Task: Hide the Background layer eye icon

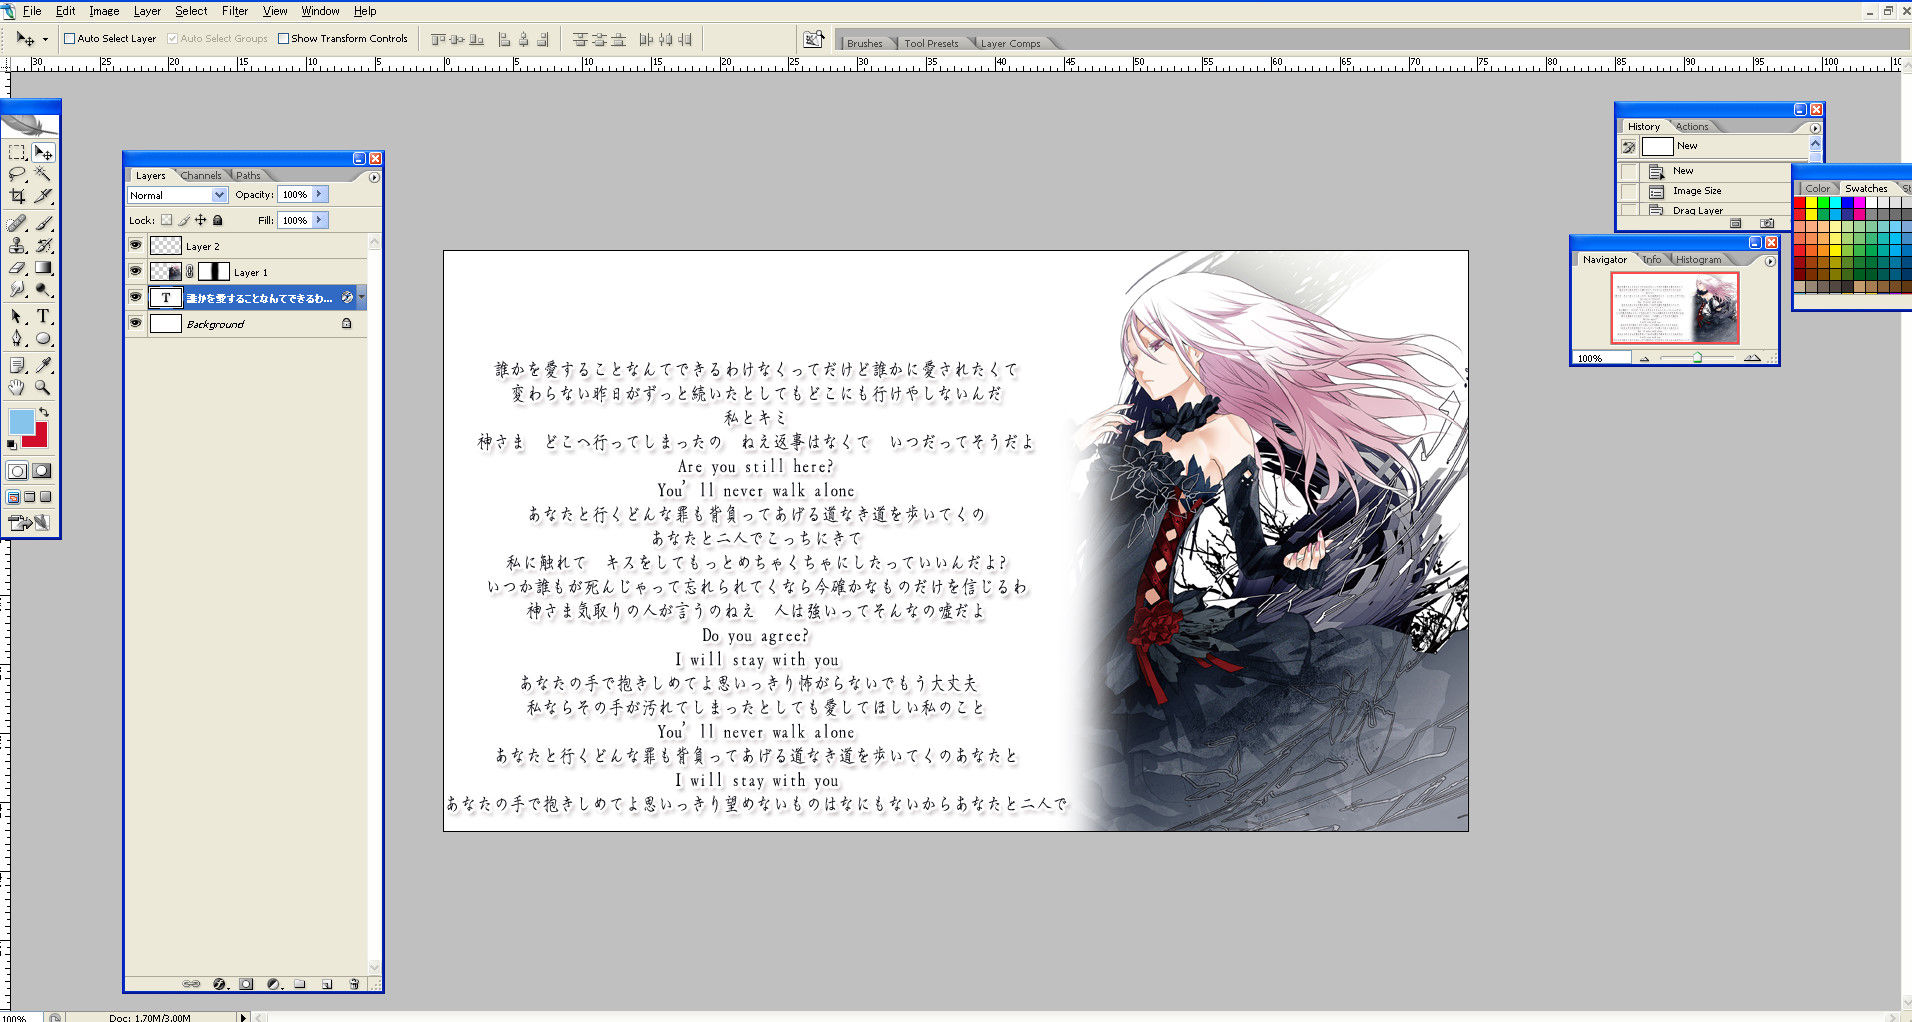Action: click(136, 323)
